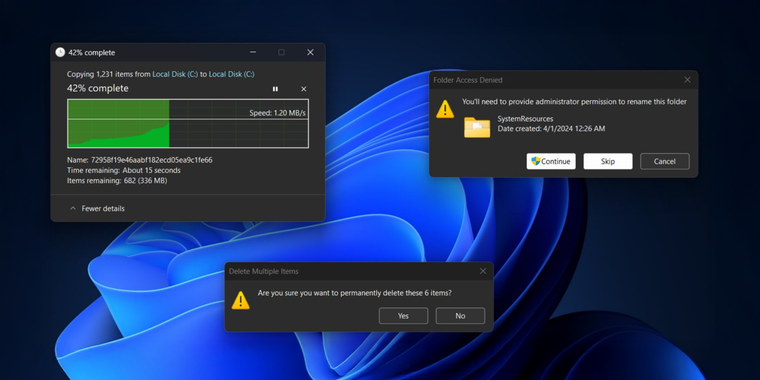760x380 pixels.
Task: Decline deletion with No button
Action: pyautogui.click(x=460, y=316)
